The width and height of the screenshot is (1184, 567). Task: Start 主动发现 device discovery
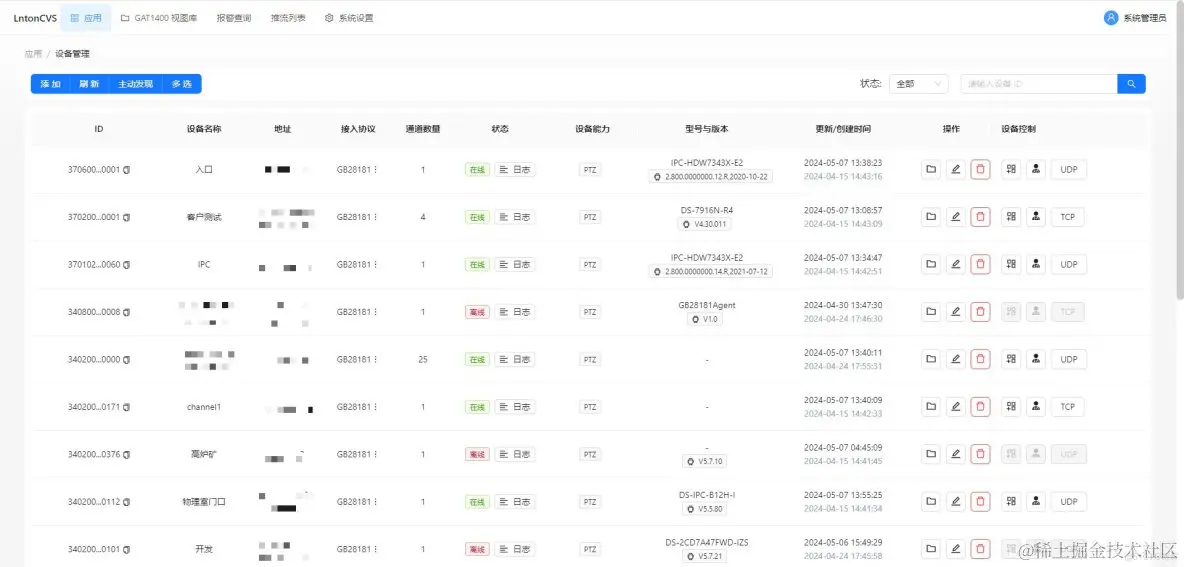(135, 84)
